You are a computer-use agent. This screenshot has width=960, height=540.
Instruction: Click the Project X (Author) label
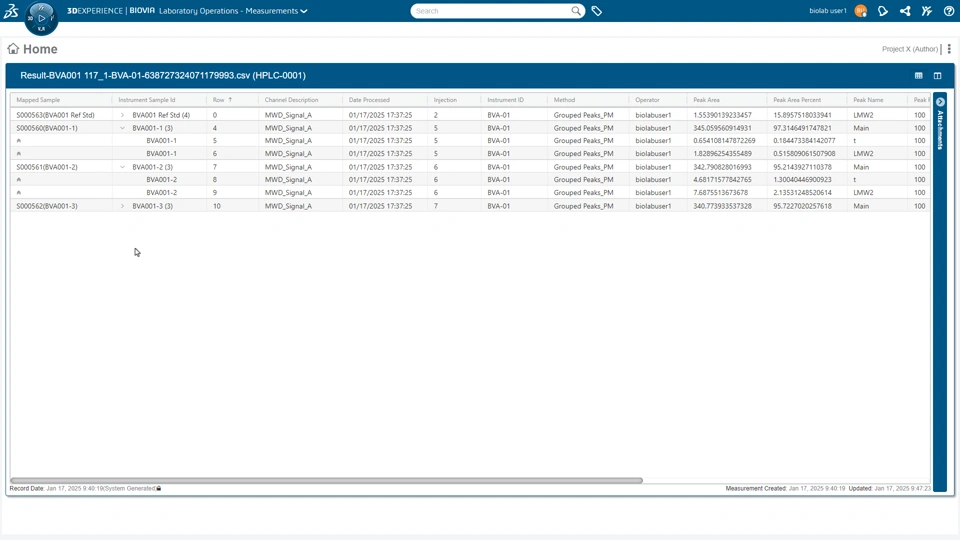point(910,49)
